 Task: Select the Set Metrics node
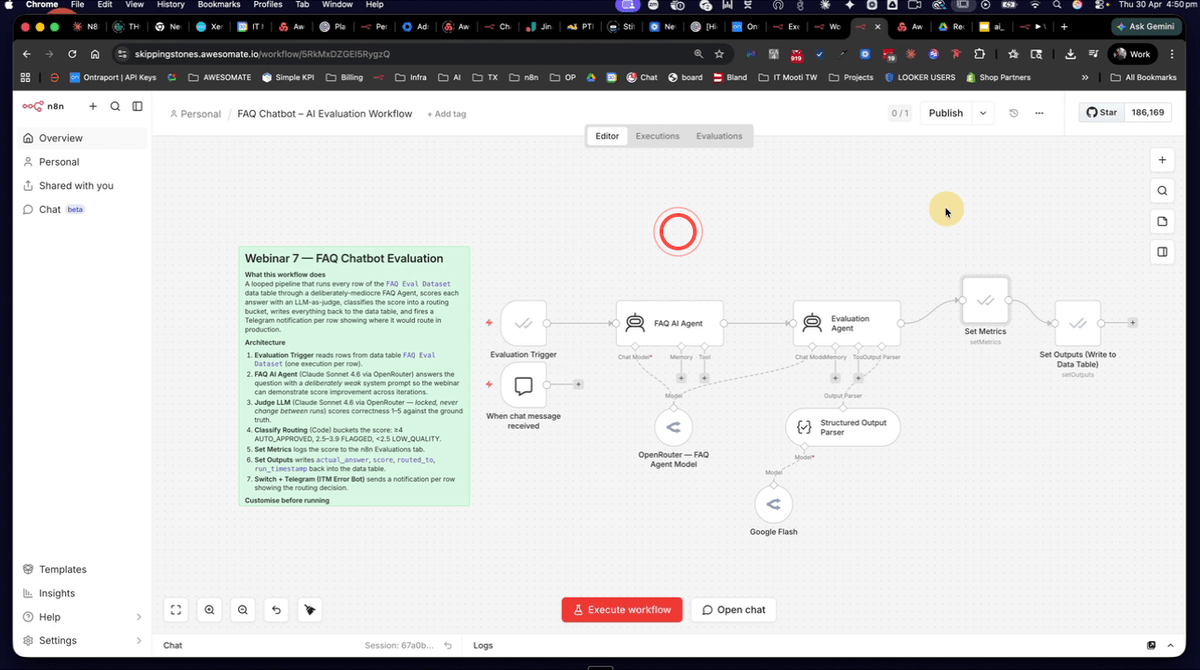(x=985, y=300)
